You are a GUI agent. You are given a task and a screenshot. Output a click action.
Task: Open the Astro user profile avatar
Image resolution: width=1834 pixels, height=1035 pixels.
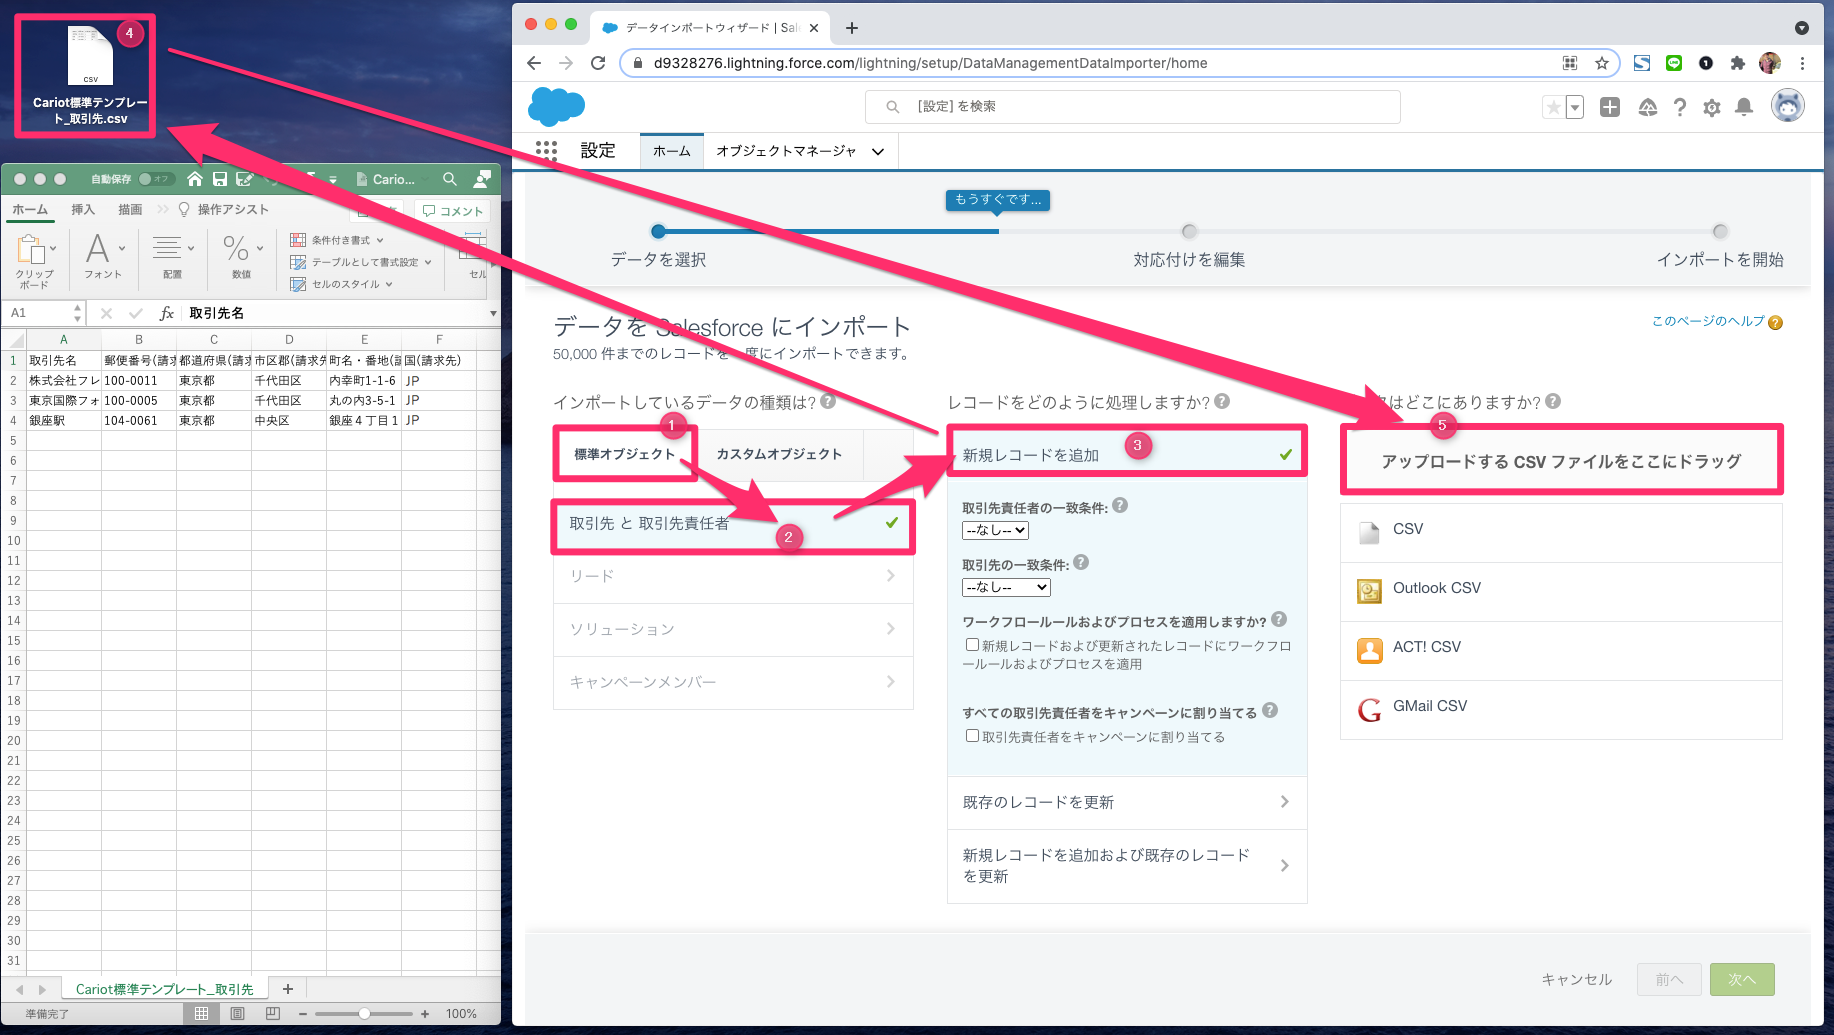pos(1788,105)
